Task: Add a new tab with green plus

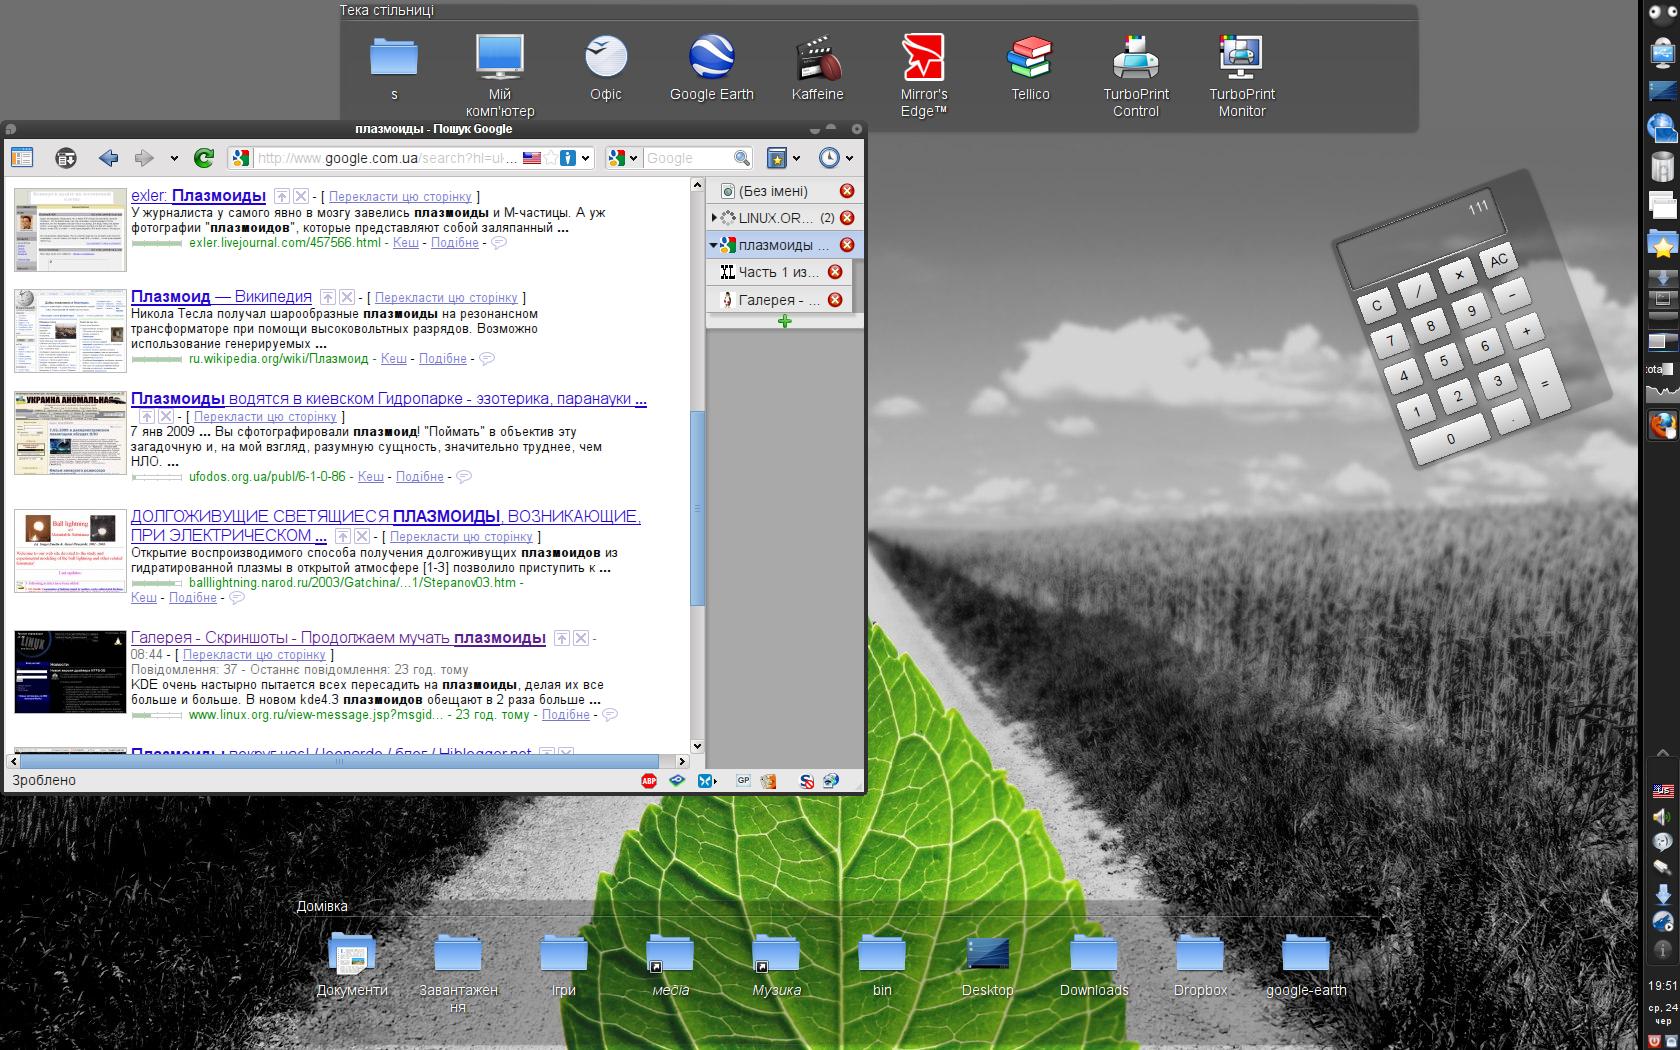Action: click(x=784, y=321)
